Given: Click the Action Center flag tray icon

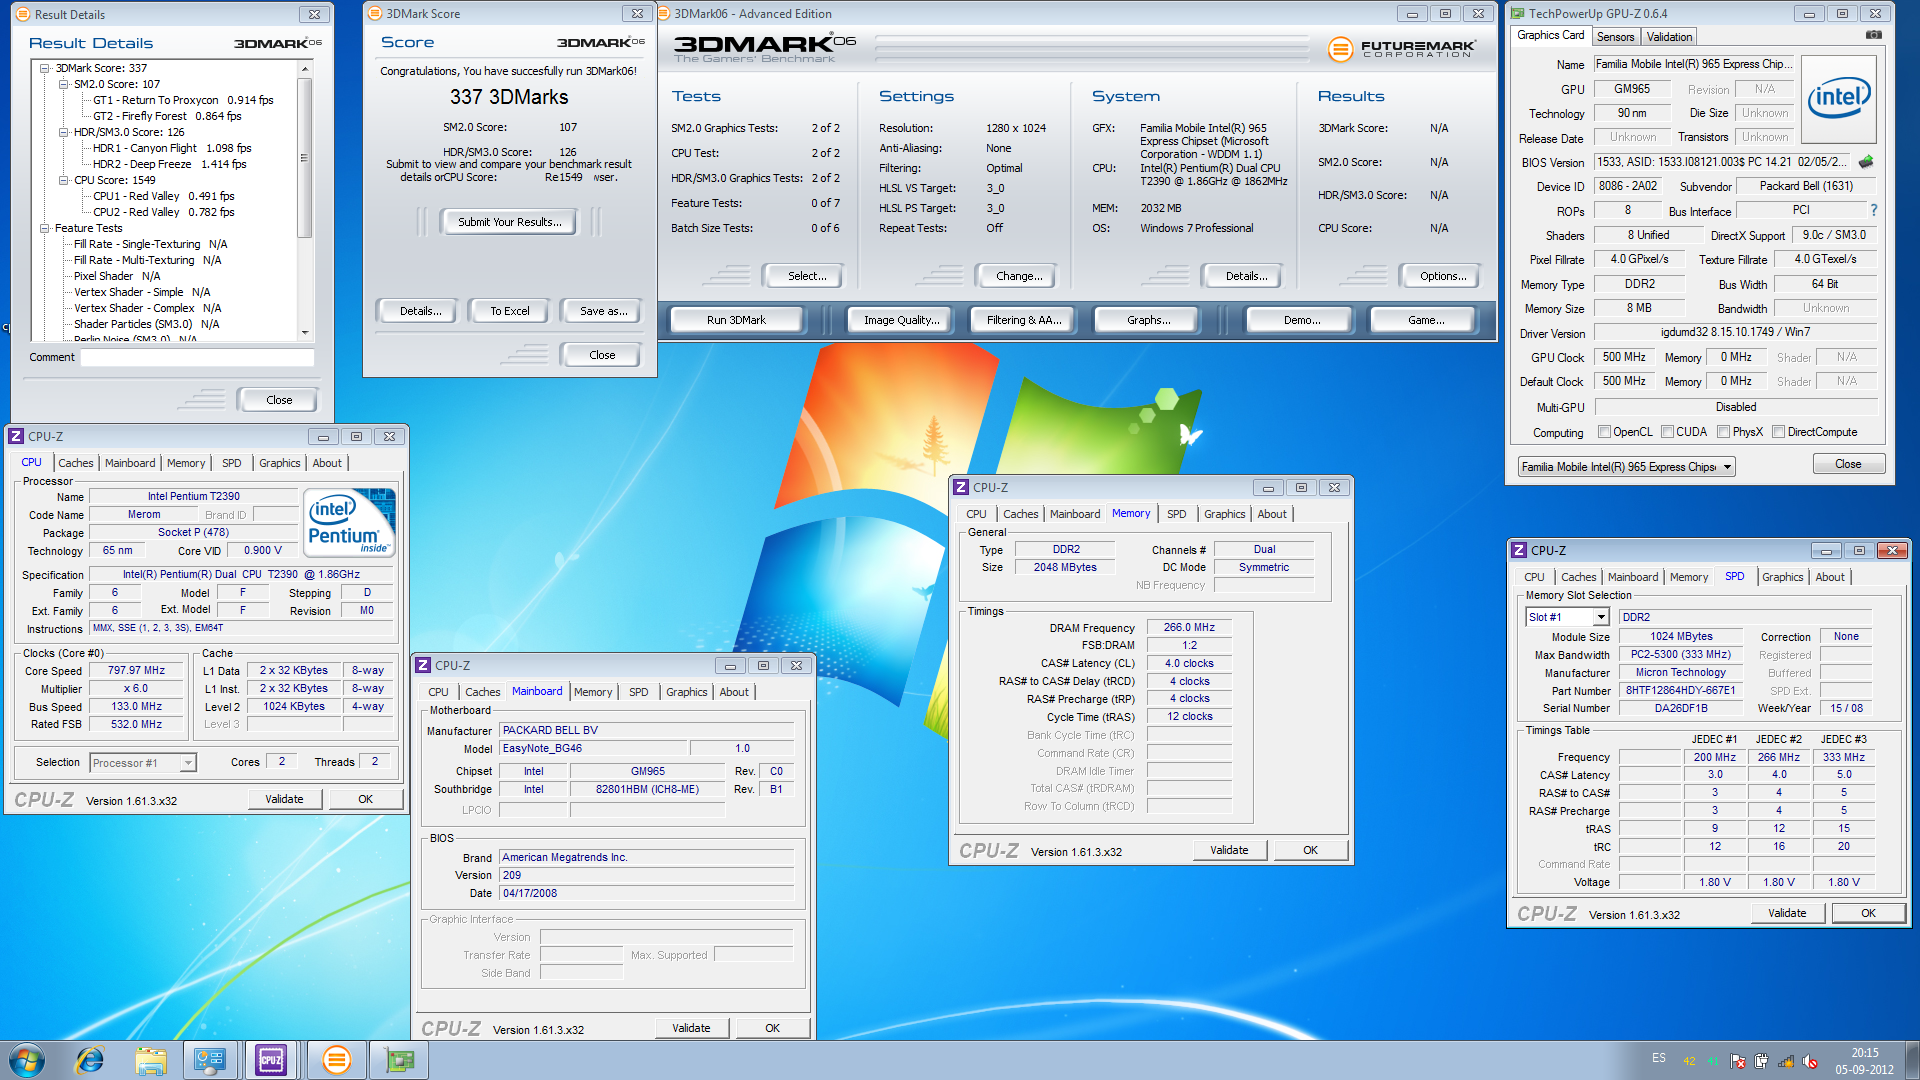Looking at the screenshot, I should pos(1738,1061).
